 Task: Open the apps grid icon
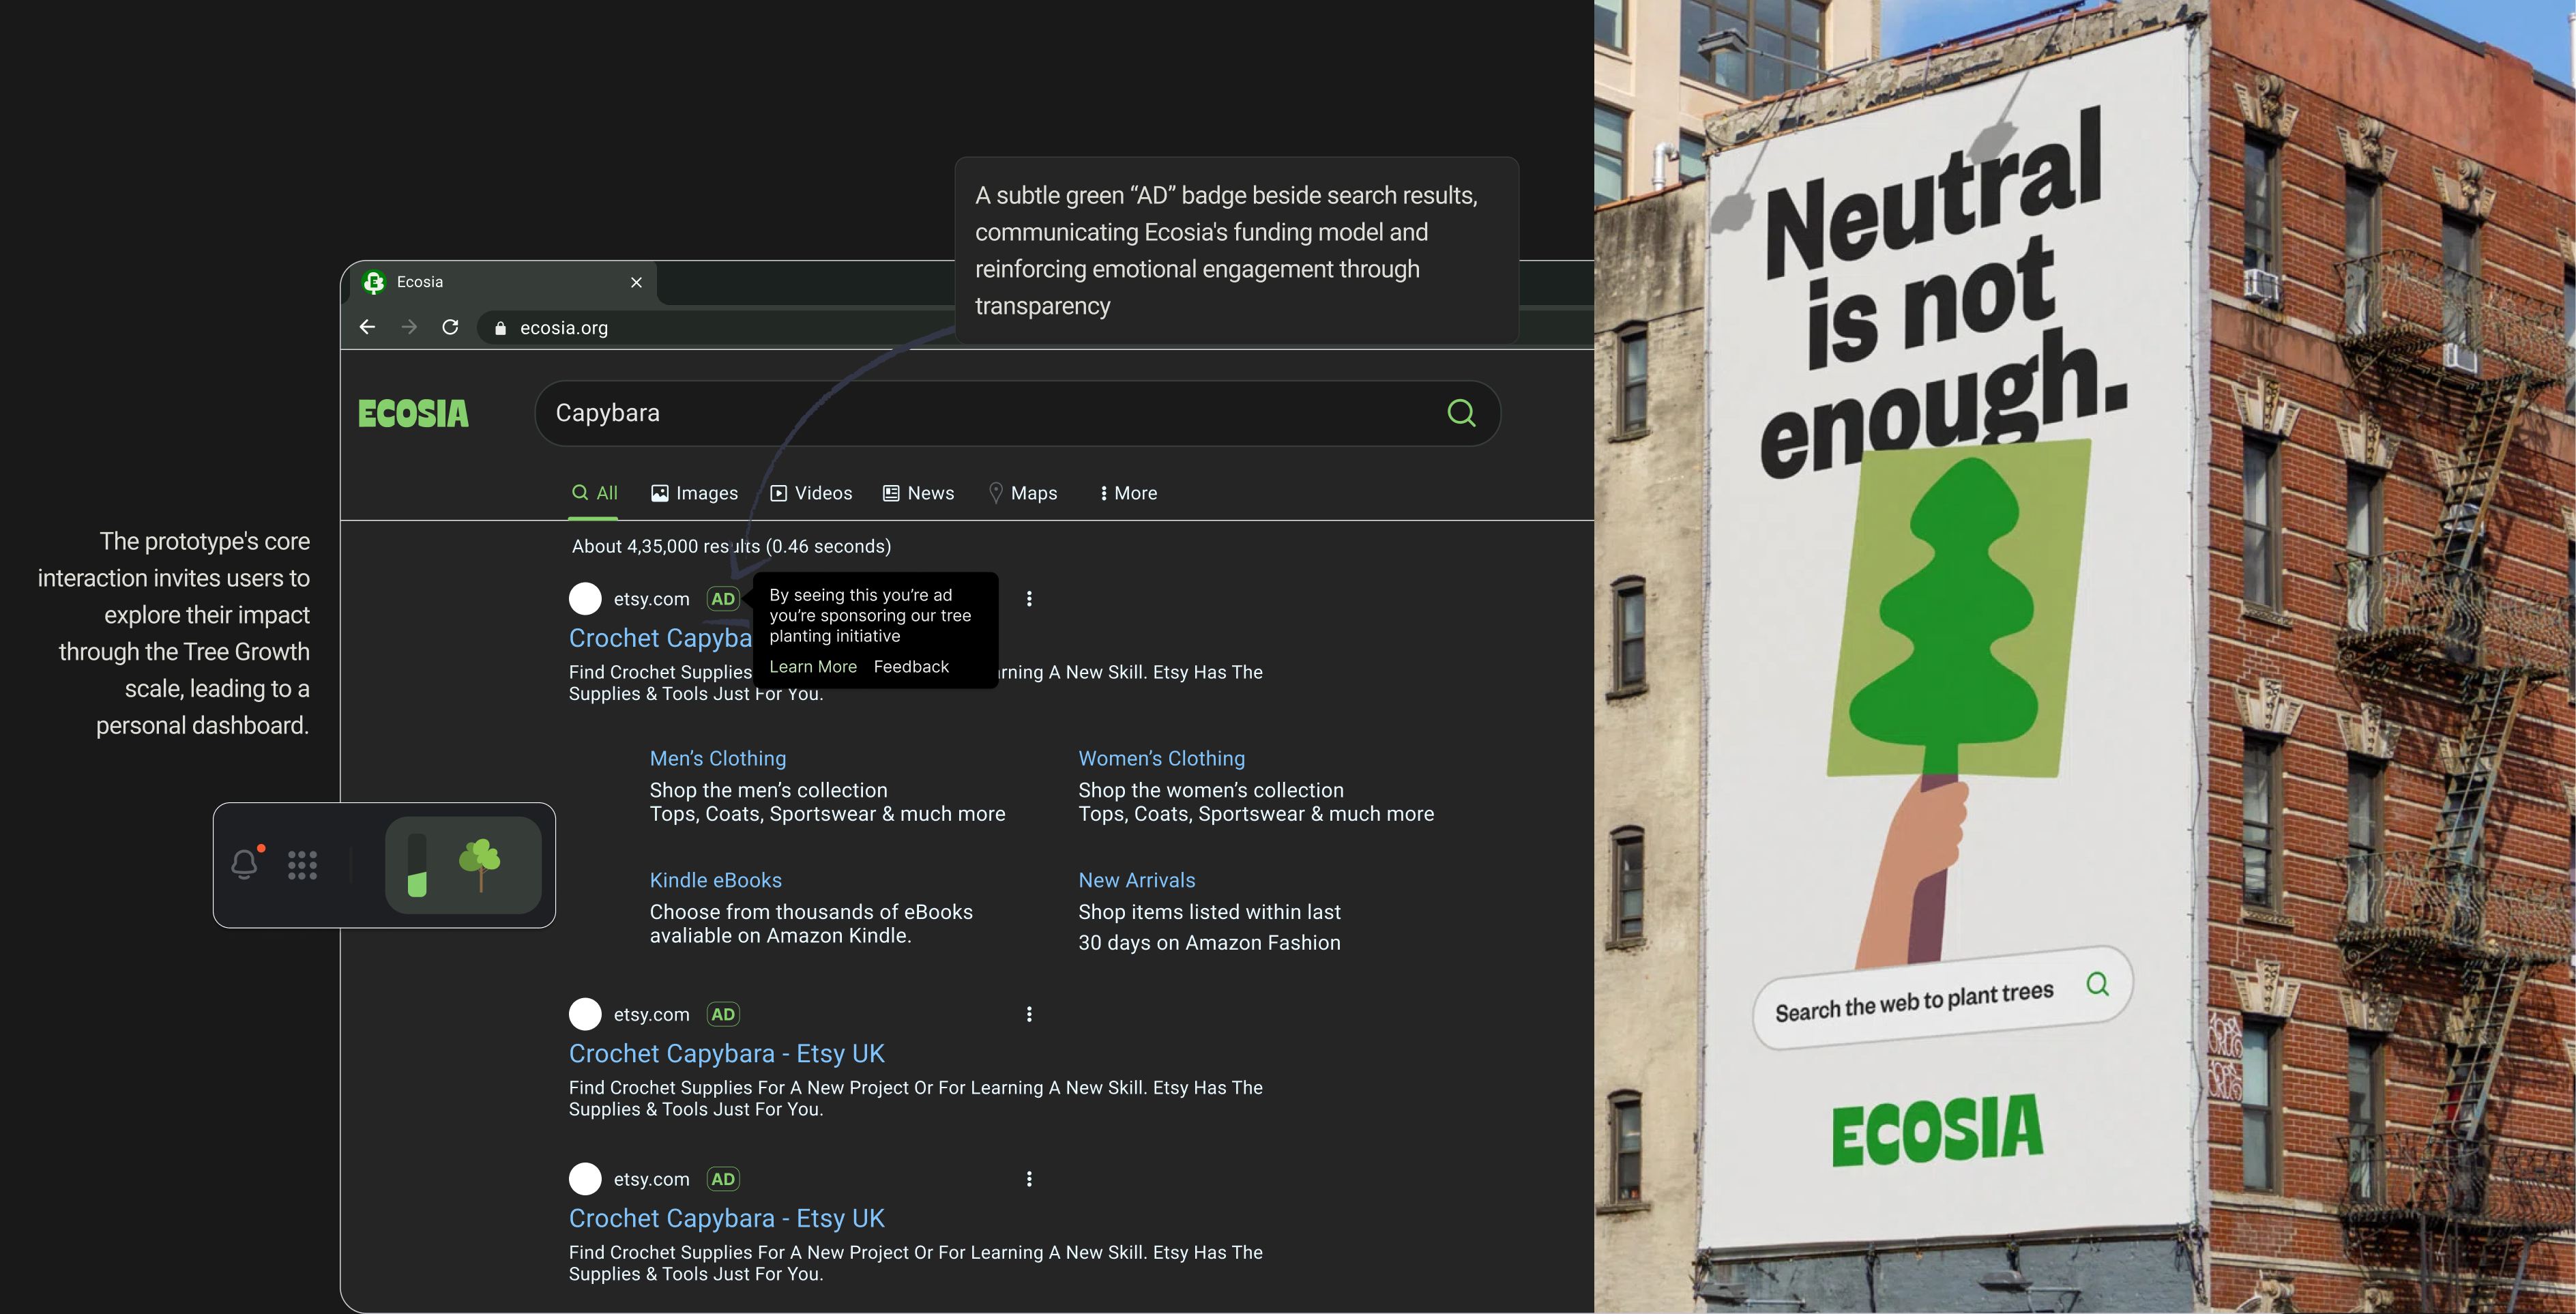[x=302, y=865]
